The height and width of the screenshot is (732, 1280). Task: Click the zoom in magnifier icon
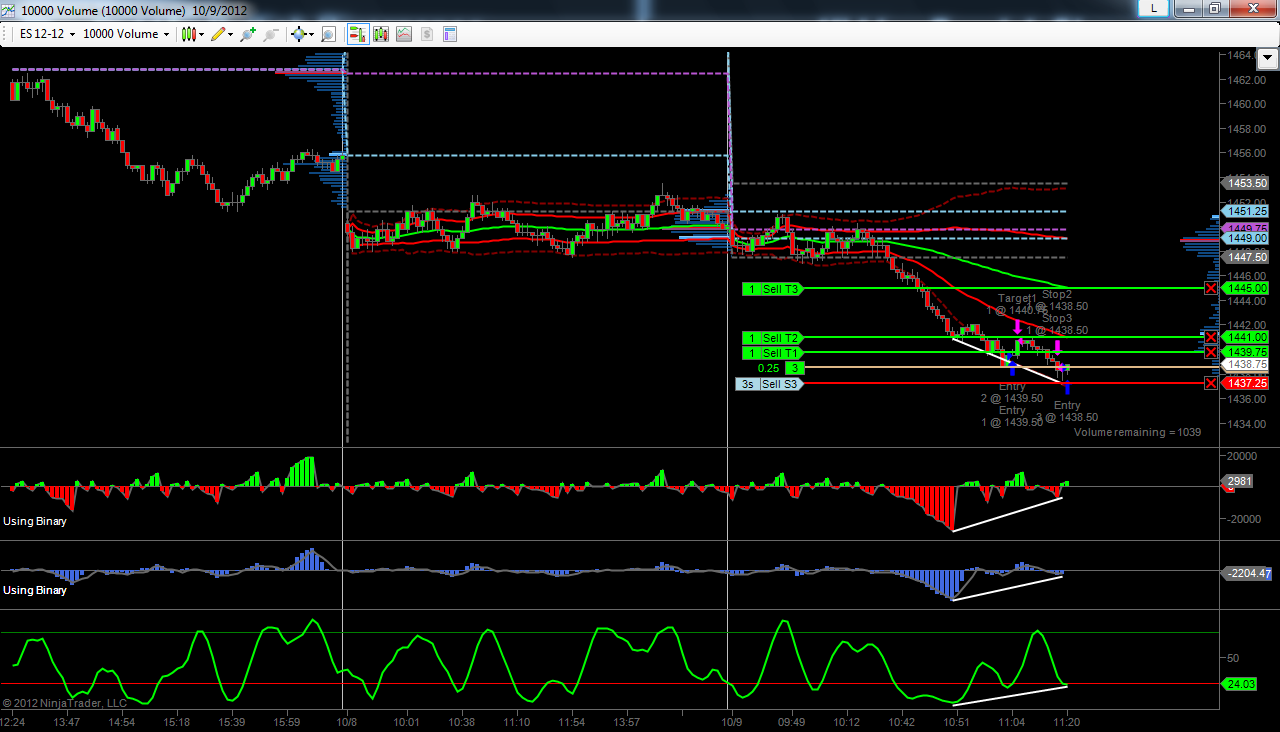[247, 34]
